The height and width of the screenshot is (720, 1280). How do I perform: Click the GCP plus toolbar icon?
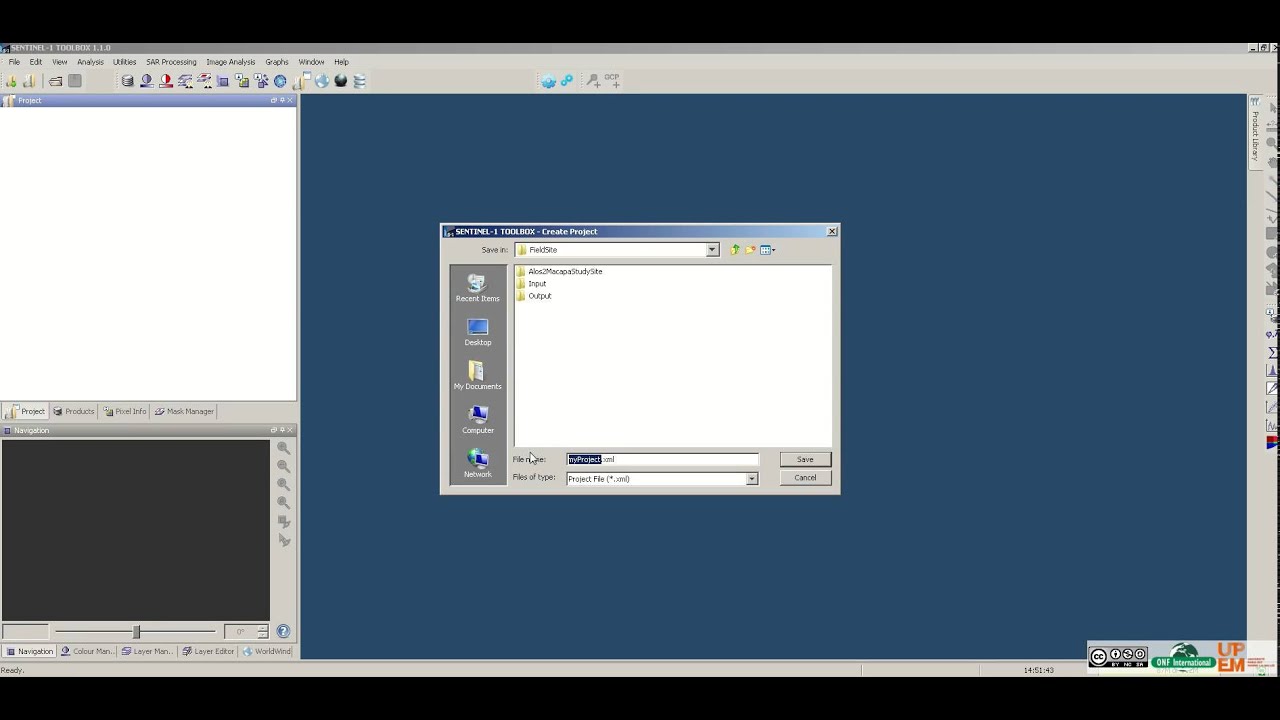click(612, 80)
